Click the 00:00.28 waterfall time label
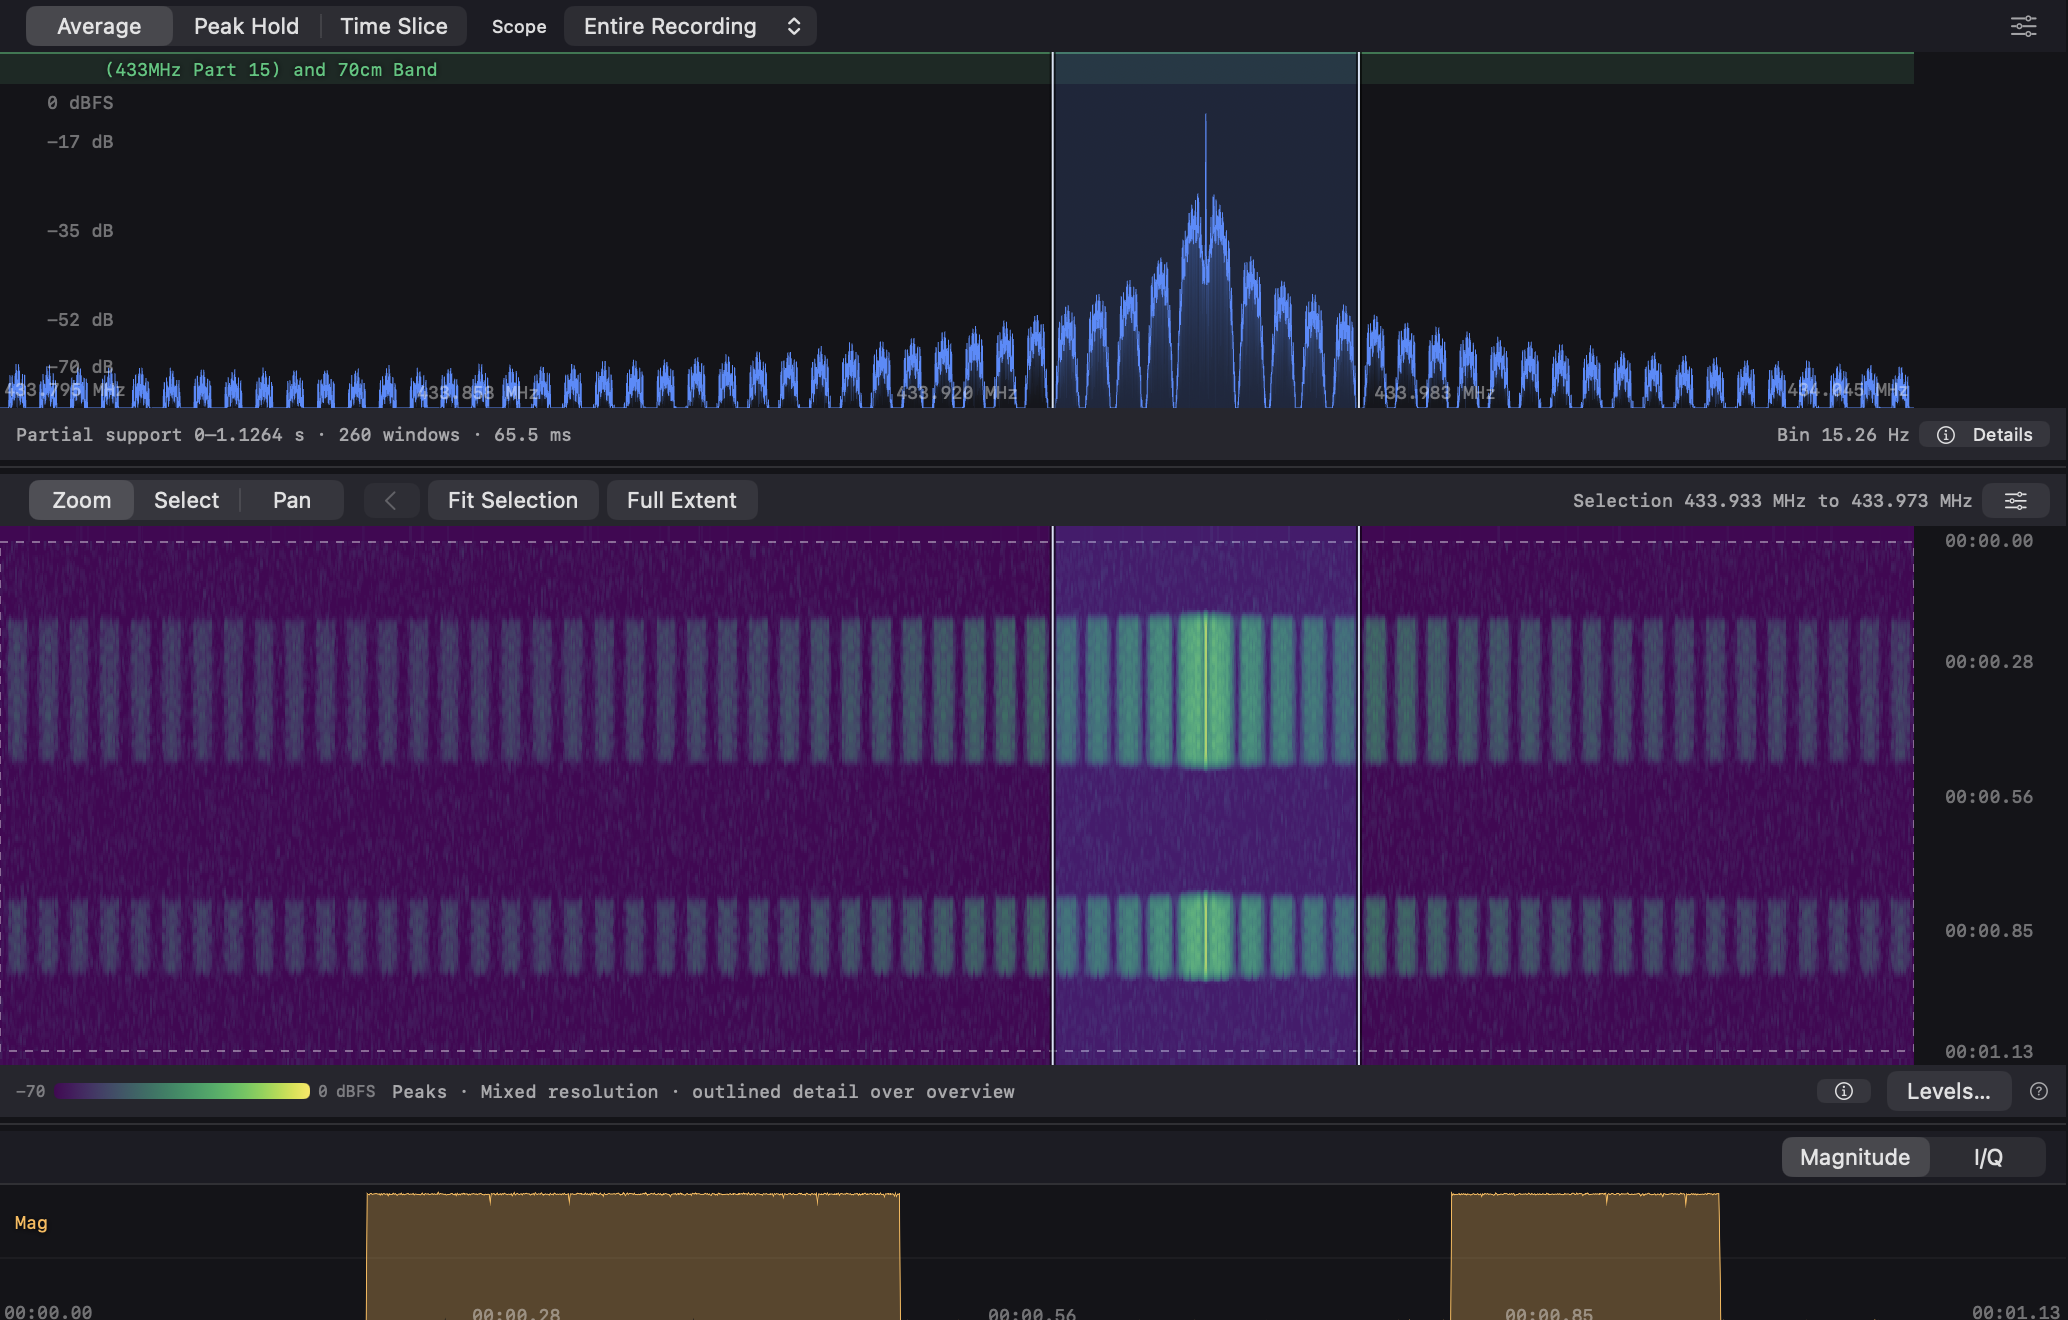Image resolution: width=2068 pixels, height=1320 pixels. [x=1989, y=662]
